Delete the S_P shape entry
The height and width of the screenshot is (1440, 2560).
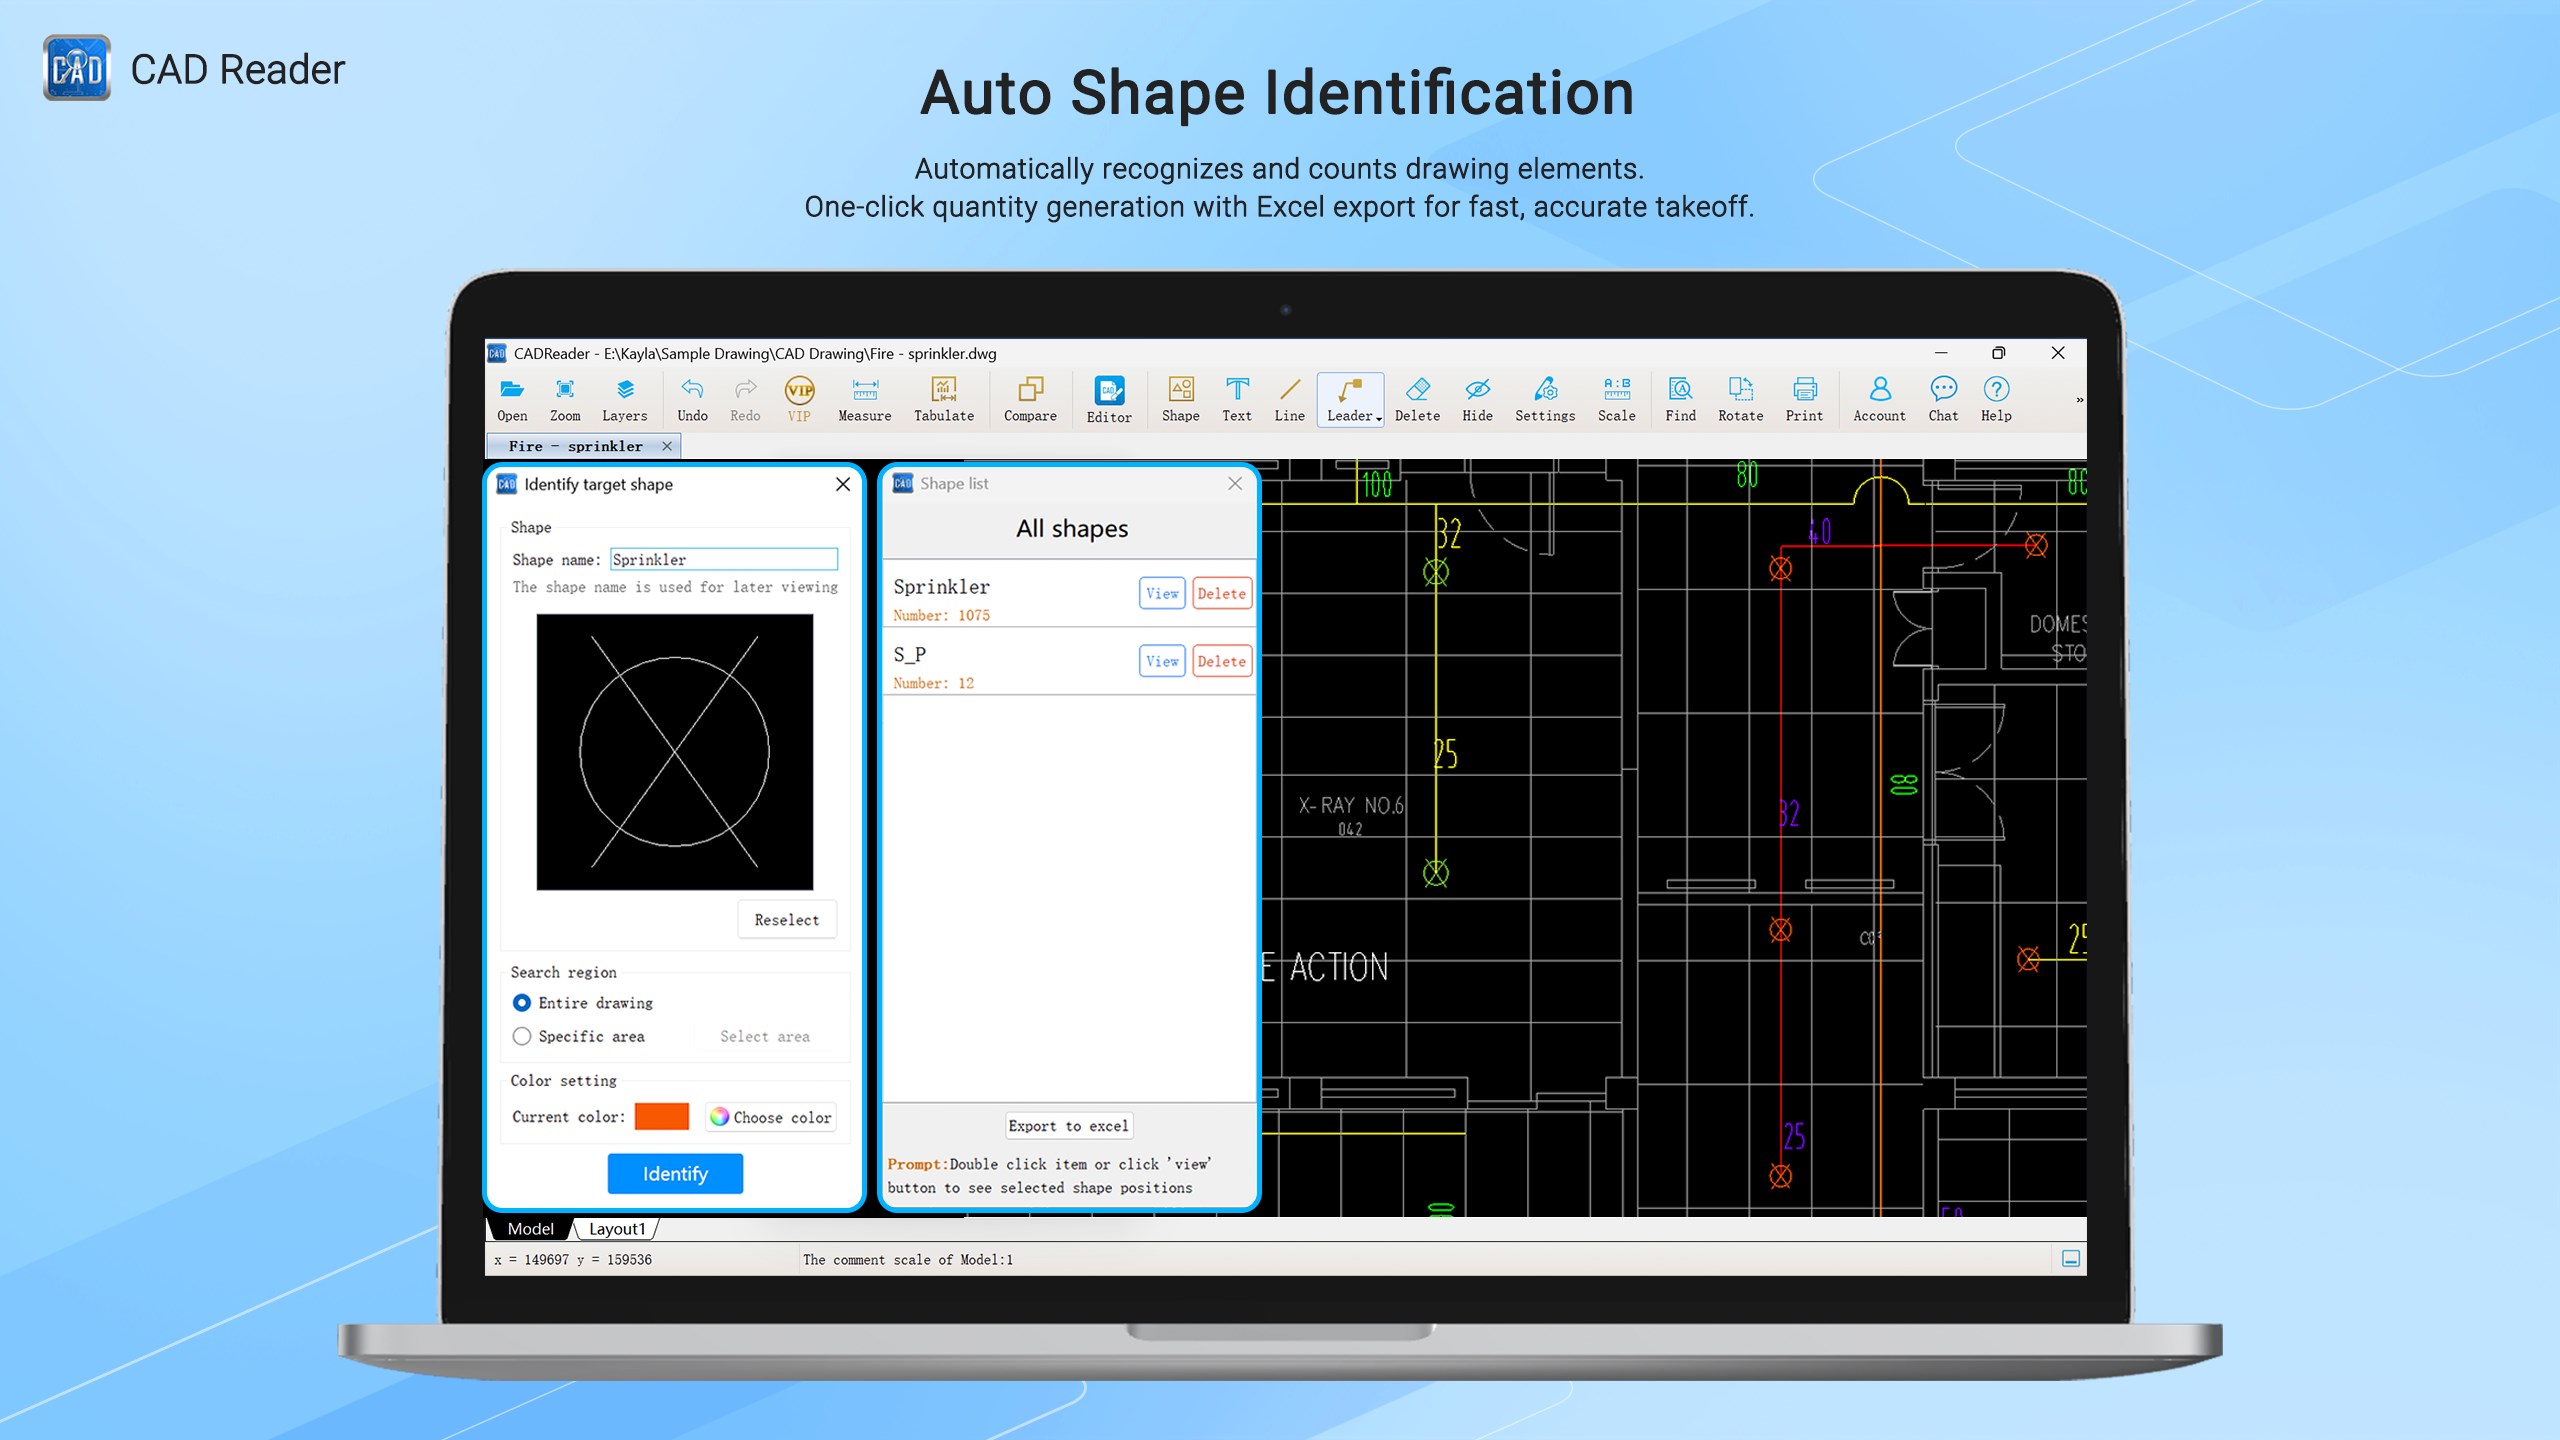tap(1222, 662)
